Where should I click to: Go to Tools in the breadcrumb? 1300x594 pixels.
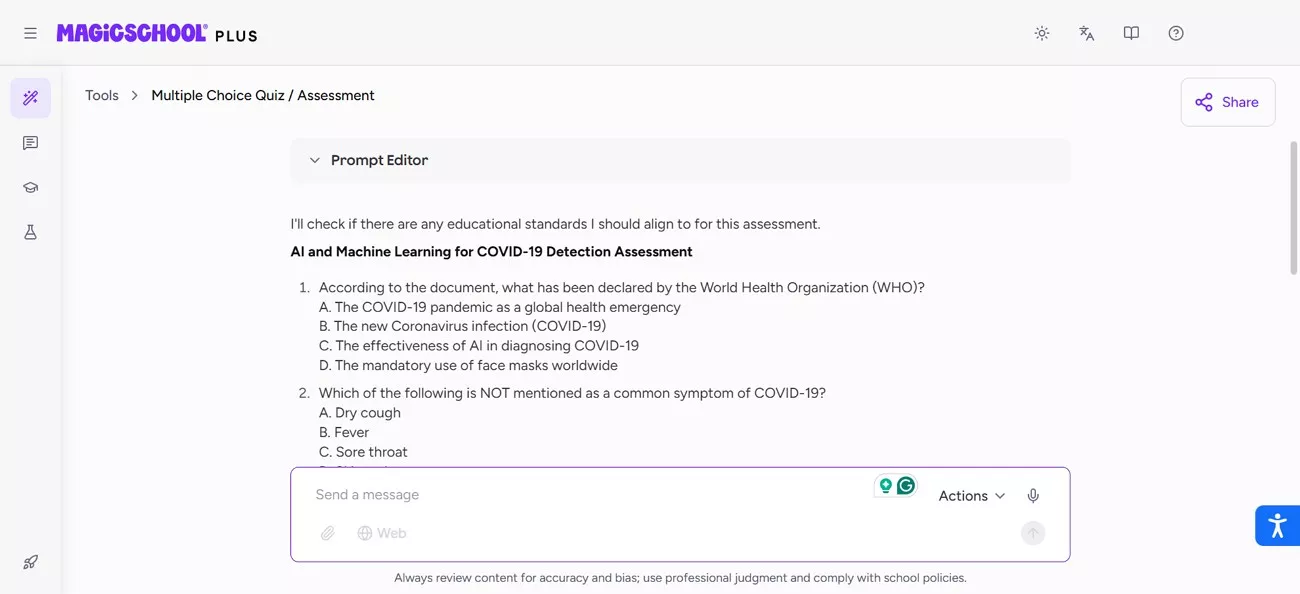(101, 95)
